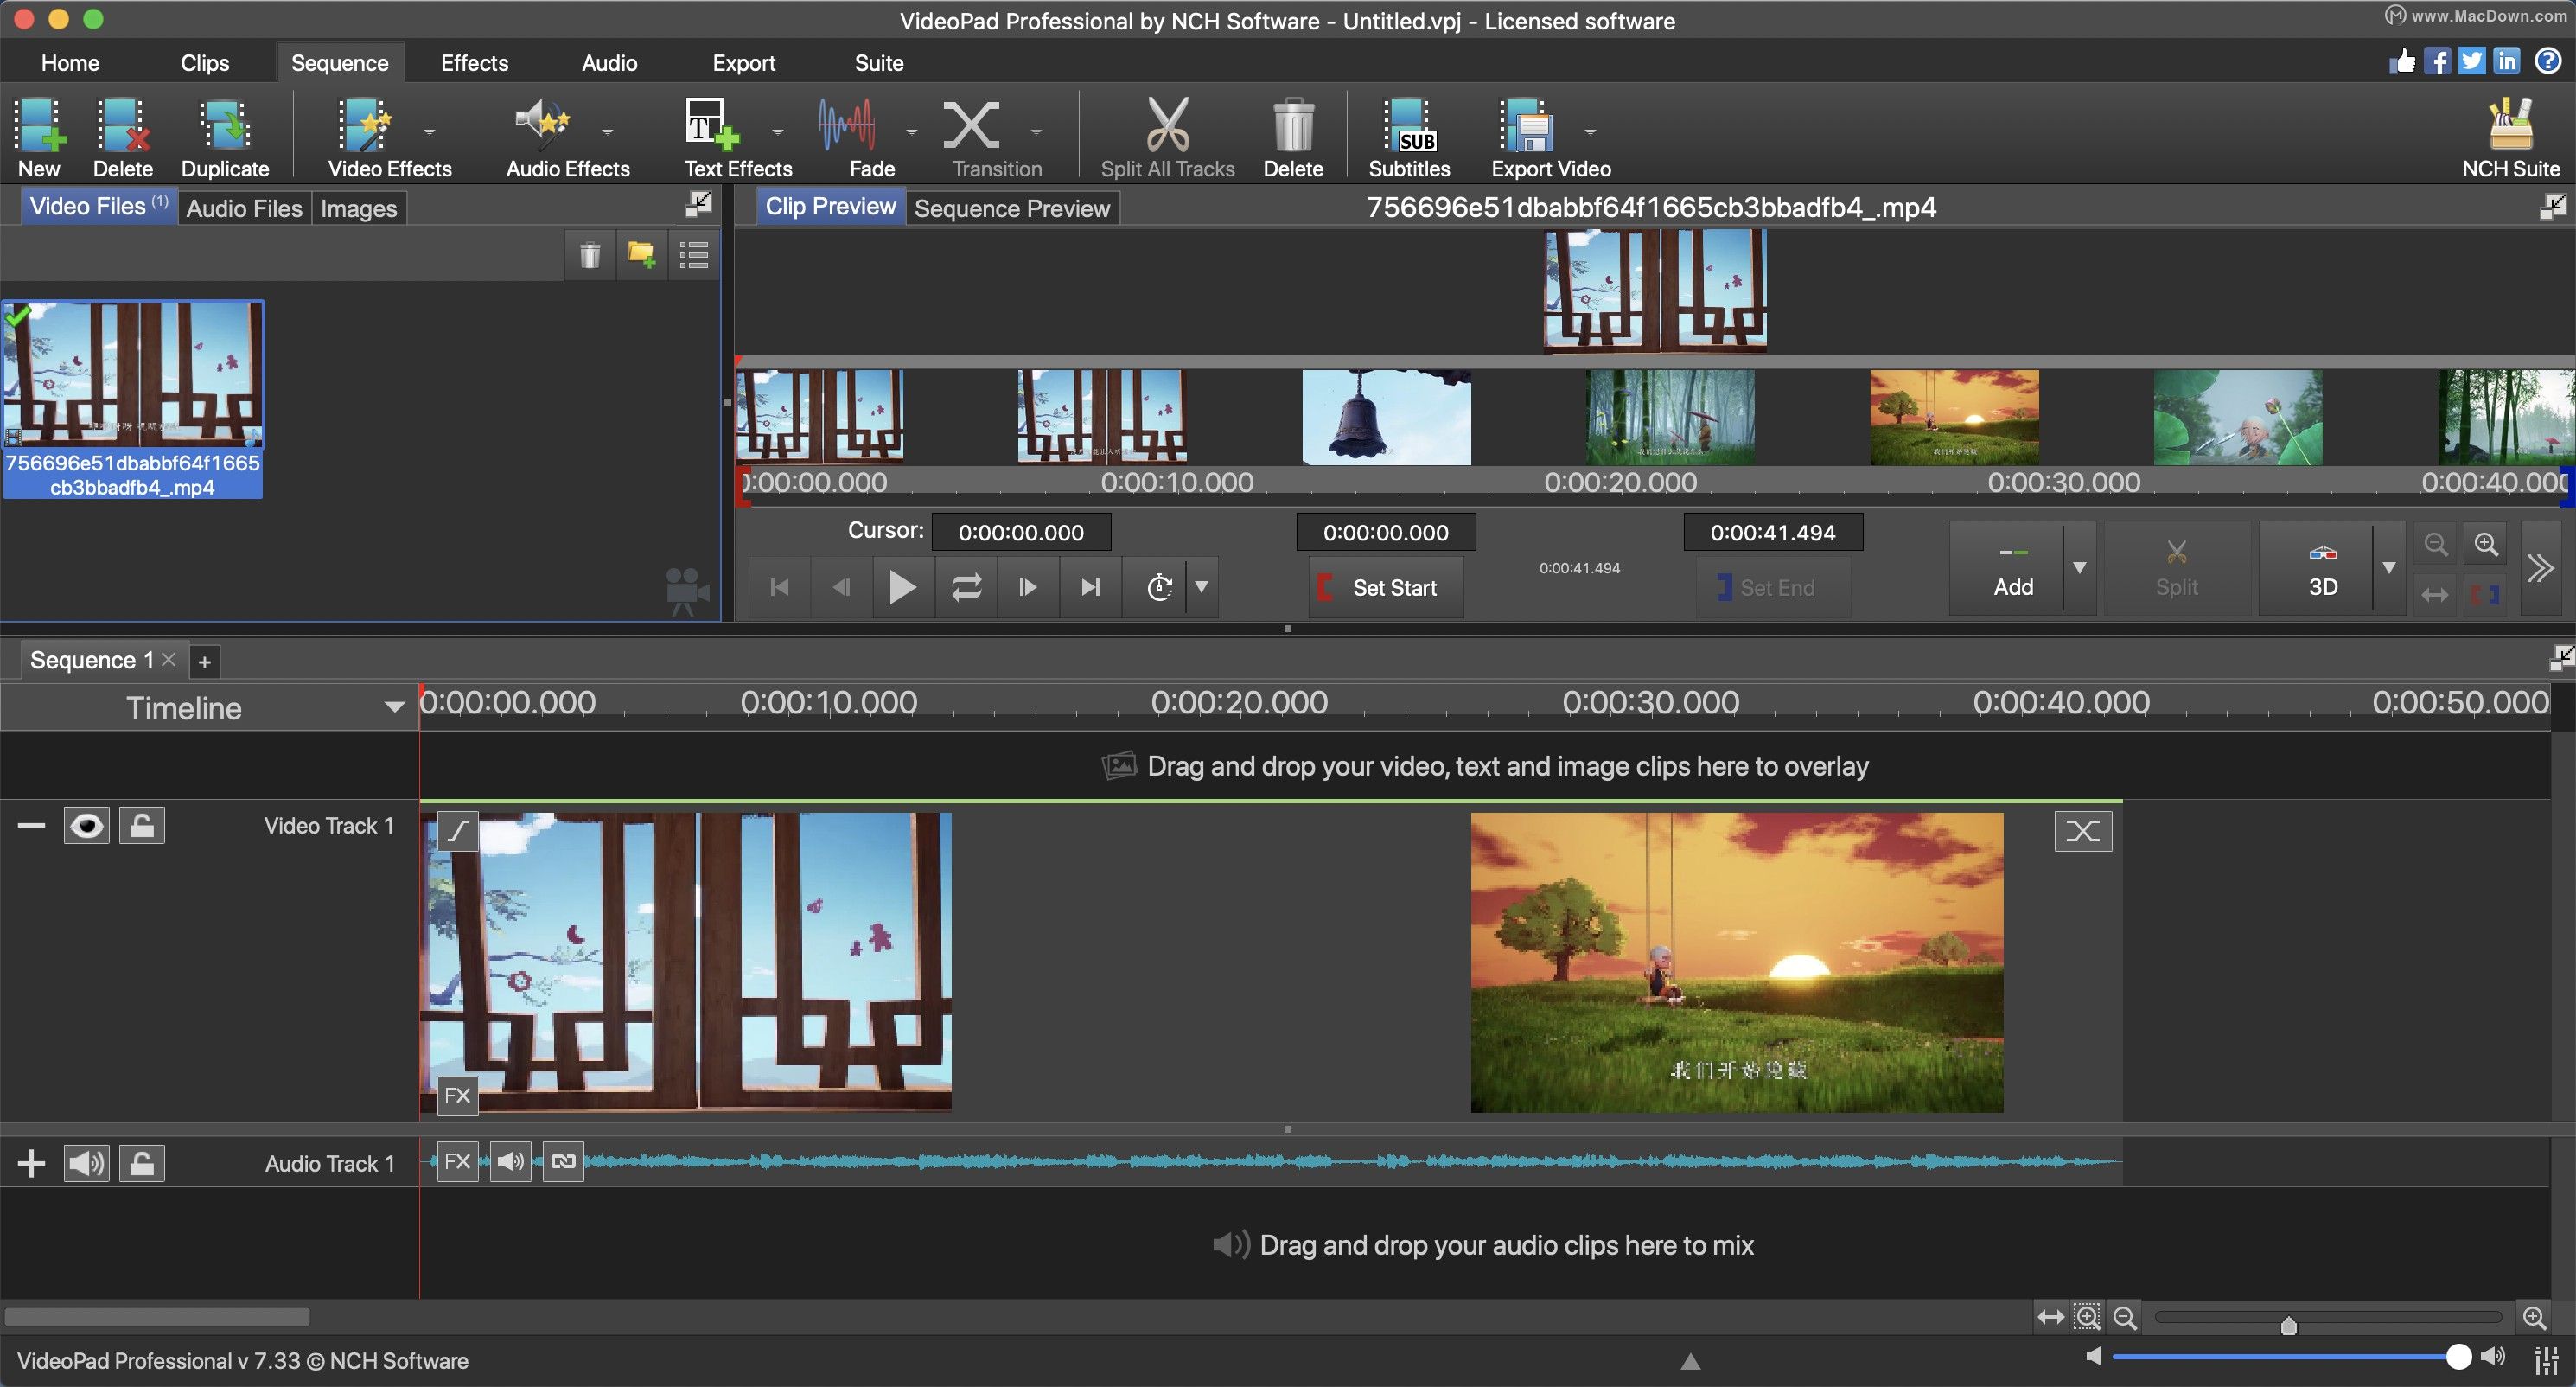This screenshot has height=1387, width=2576.
Task: Apply Fade from toolbar
Action: [871, 137]
